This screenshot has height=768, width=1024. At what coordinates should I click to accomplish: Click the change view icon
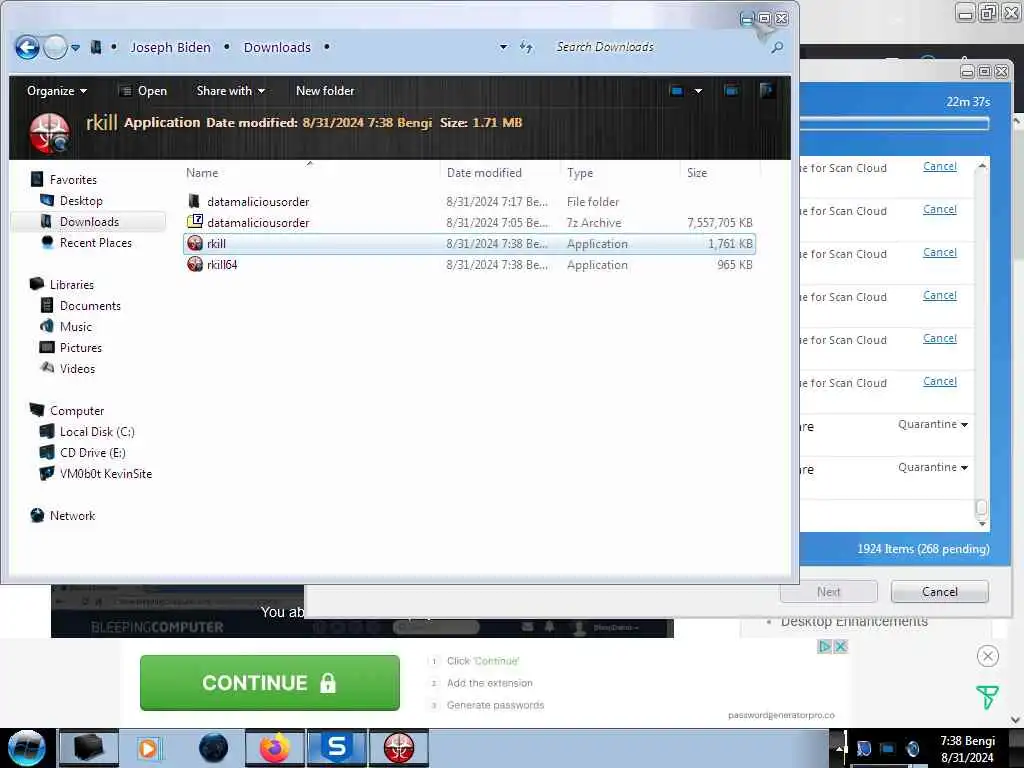click(677, 91)
